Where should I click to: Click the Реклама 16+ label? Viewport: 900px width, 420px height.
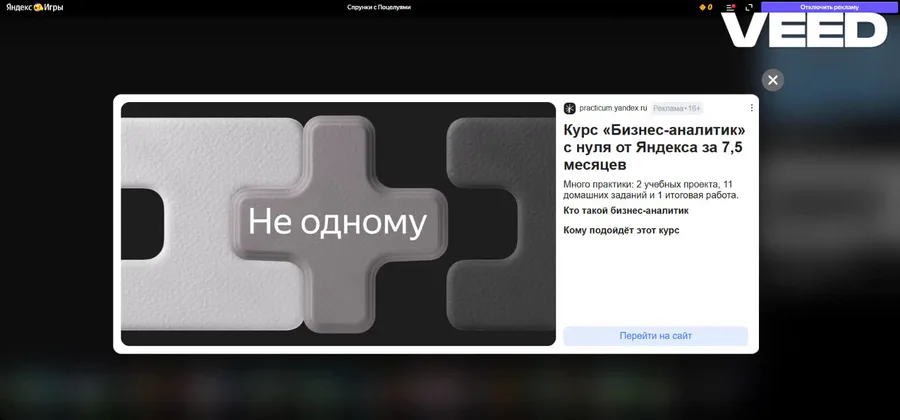[677, 108]
